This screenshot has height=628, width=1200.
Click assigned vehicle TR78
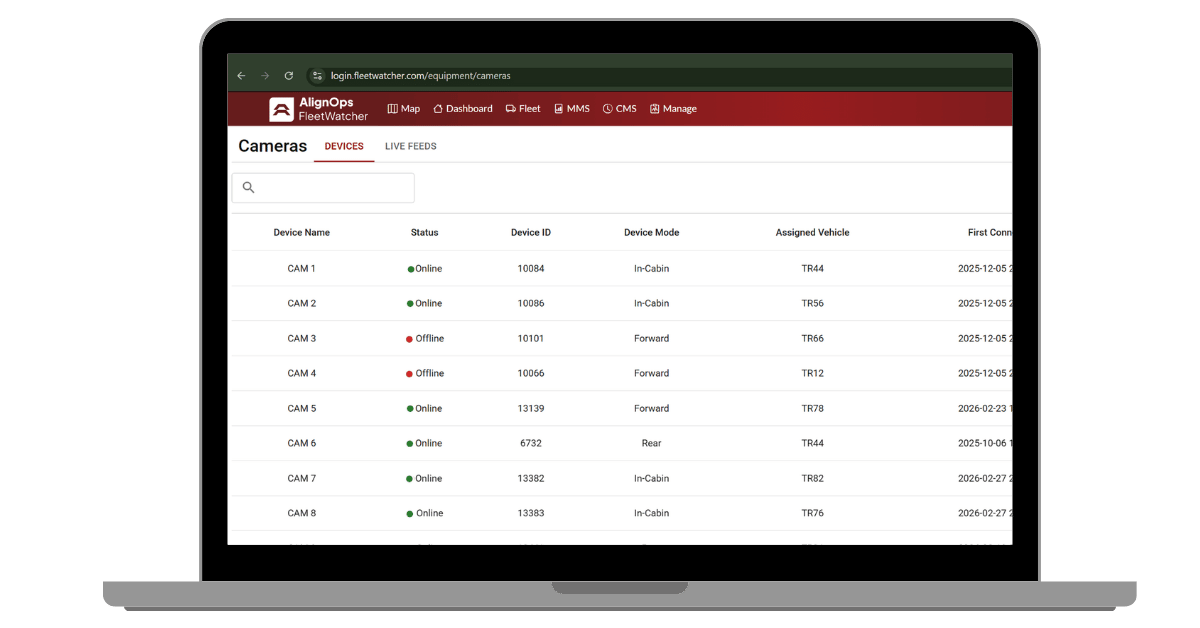[813, 409]
